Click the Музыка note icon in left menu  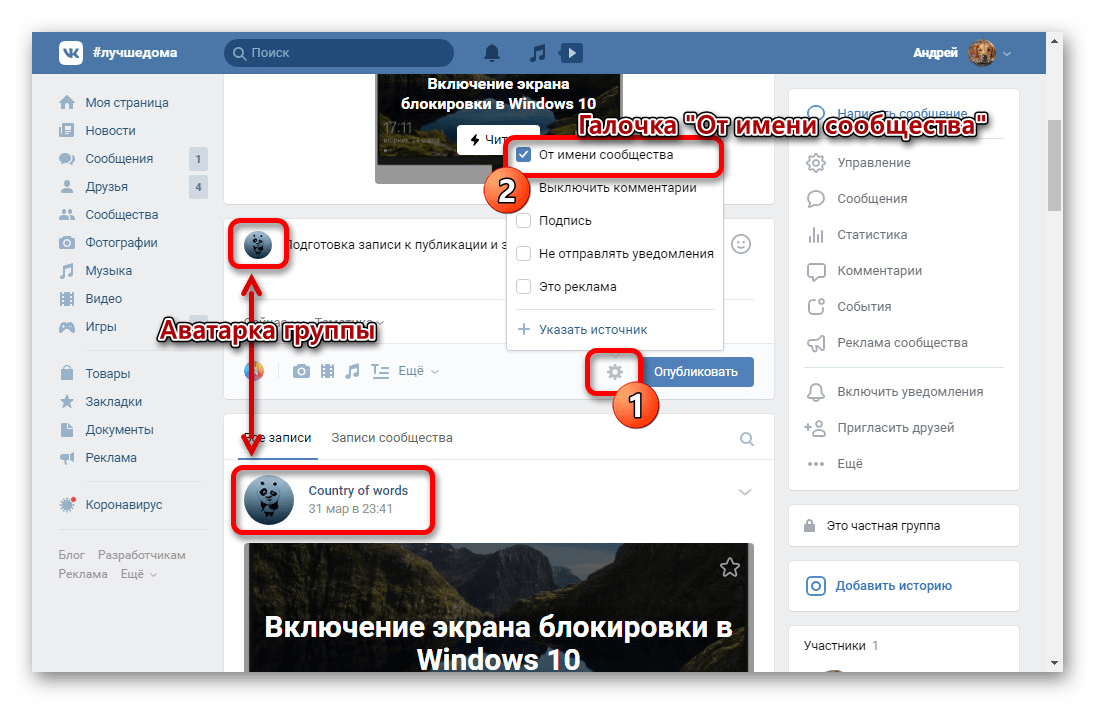67,270
